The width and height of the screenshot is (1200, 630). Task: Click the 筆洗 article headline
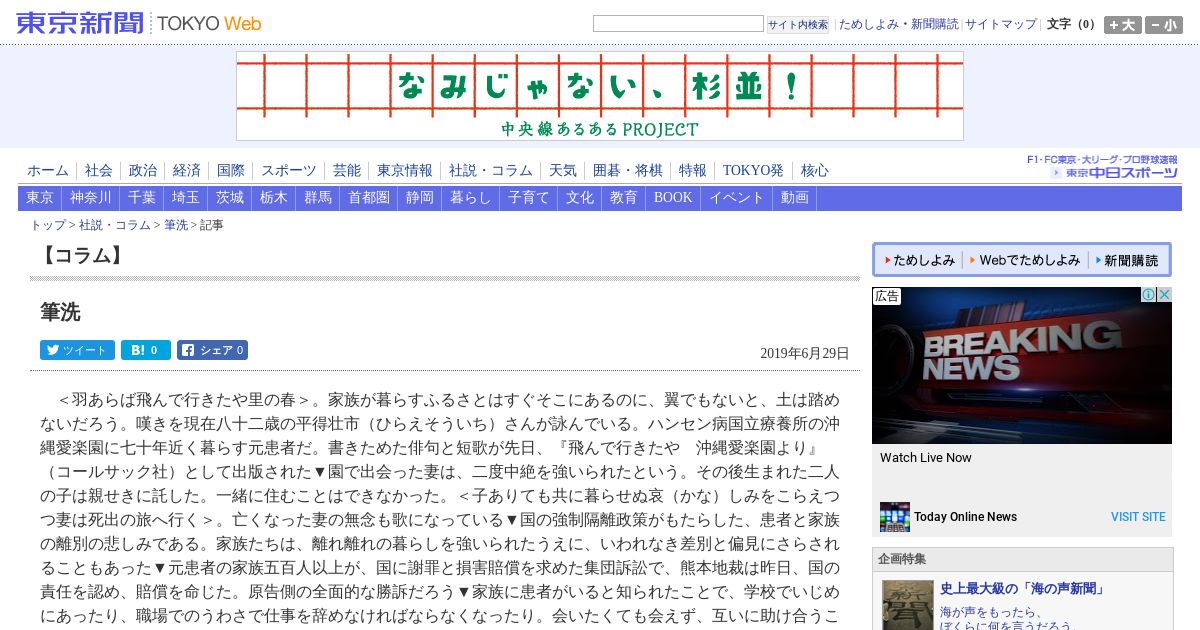60,312
